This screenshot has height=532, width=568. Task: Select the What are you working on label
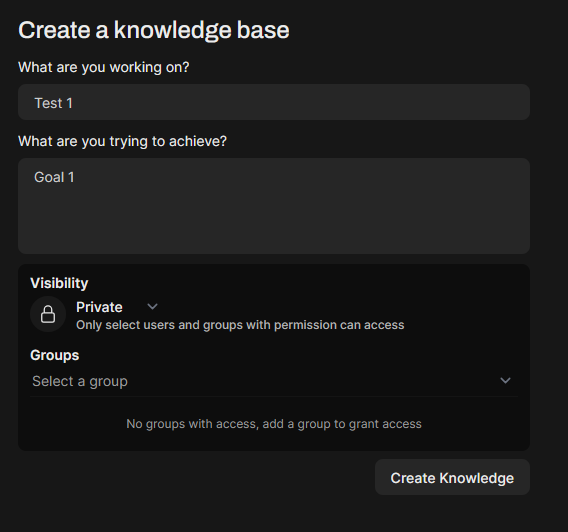104,67
